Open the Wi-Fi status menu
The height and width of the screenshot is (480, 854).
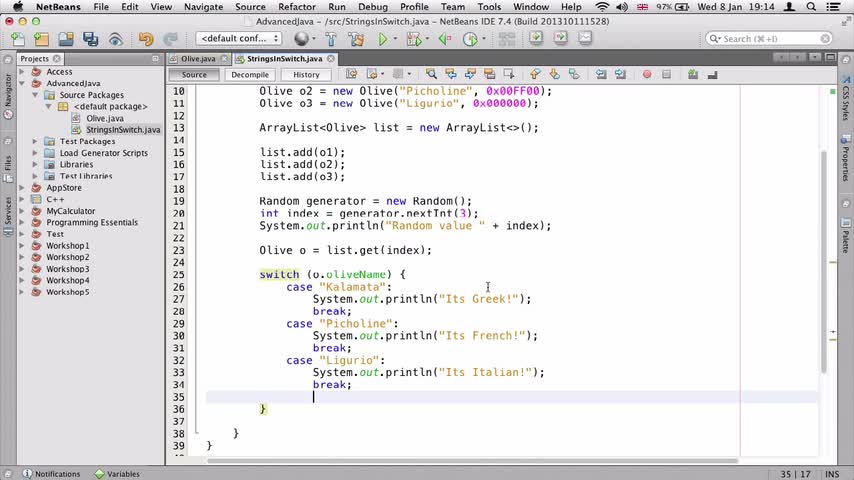pos(601,7)
